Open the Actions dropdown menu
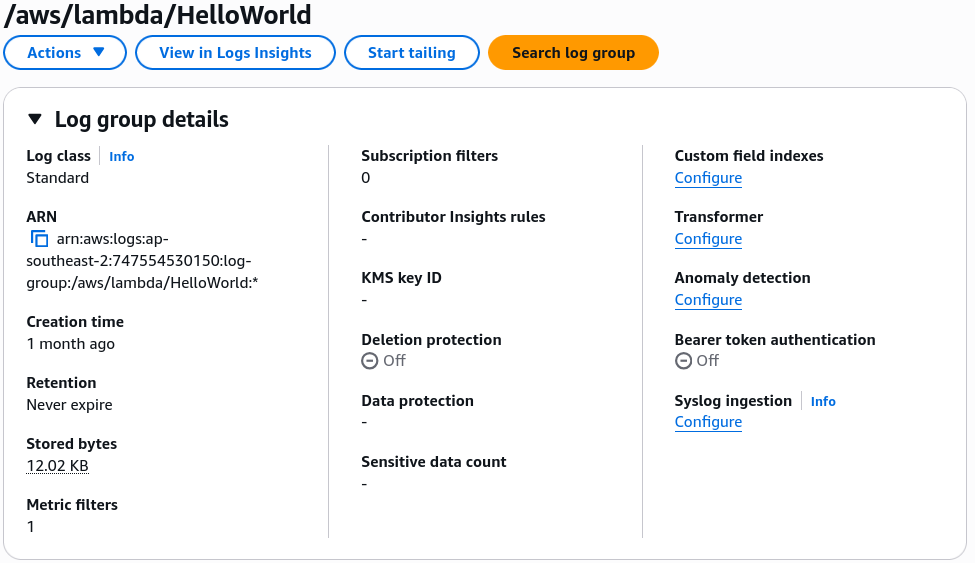Screen dimensions: 975x563 (65, 53)
